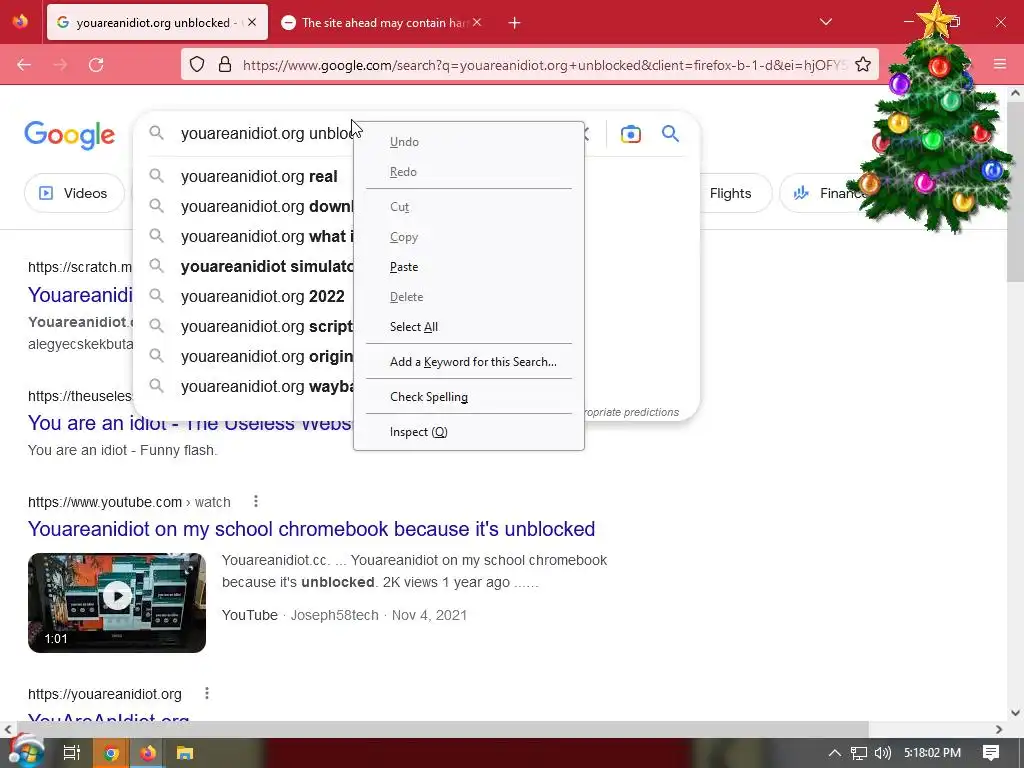
Task: Click the Google search text box
Action: [x=266, y=133]
